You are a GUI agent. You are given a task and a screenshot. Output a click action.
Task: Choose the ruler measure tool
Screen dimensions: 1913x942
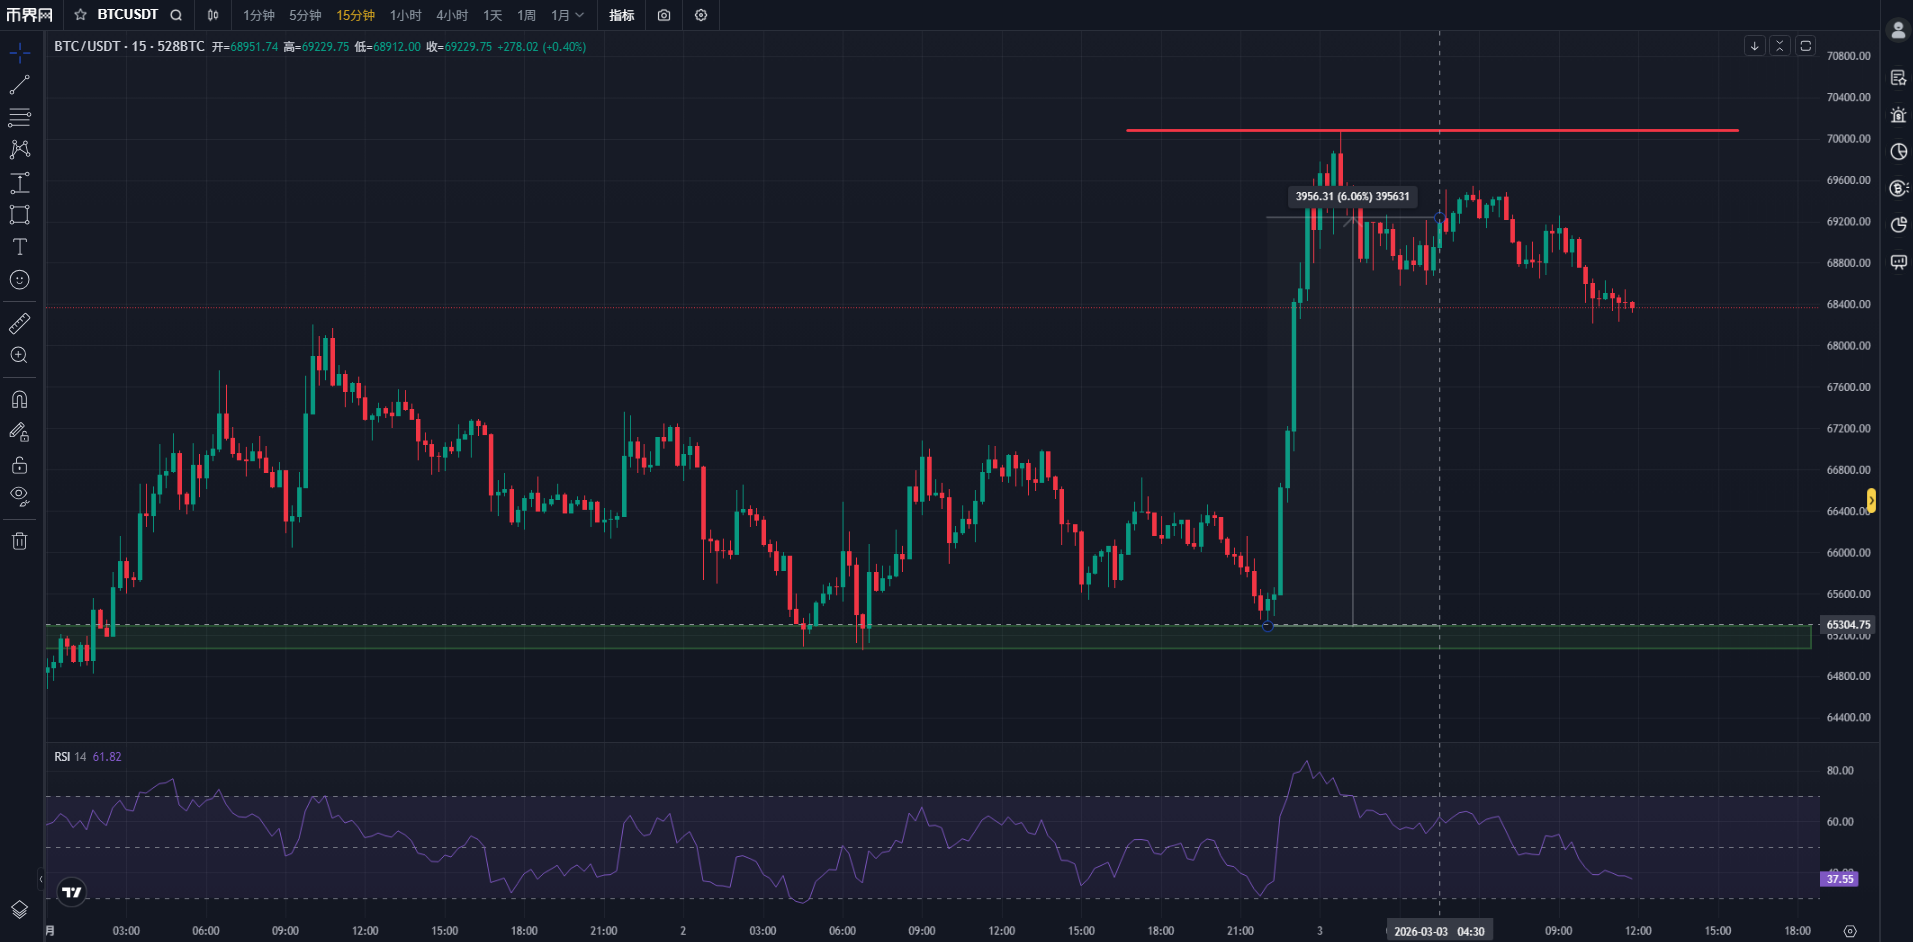click(x=19, y=323)
